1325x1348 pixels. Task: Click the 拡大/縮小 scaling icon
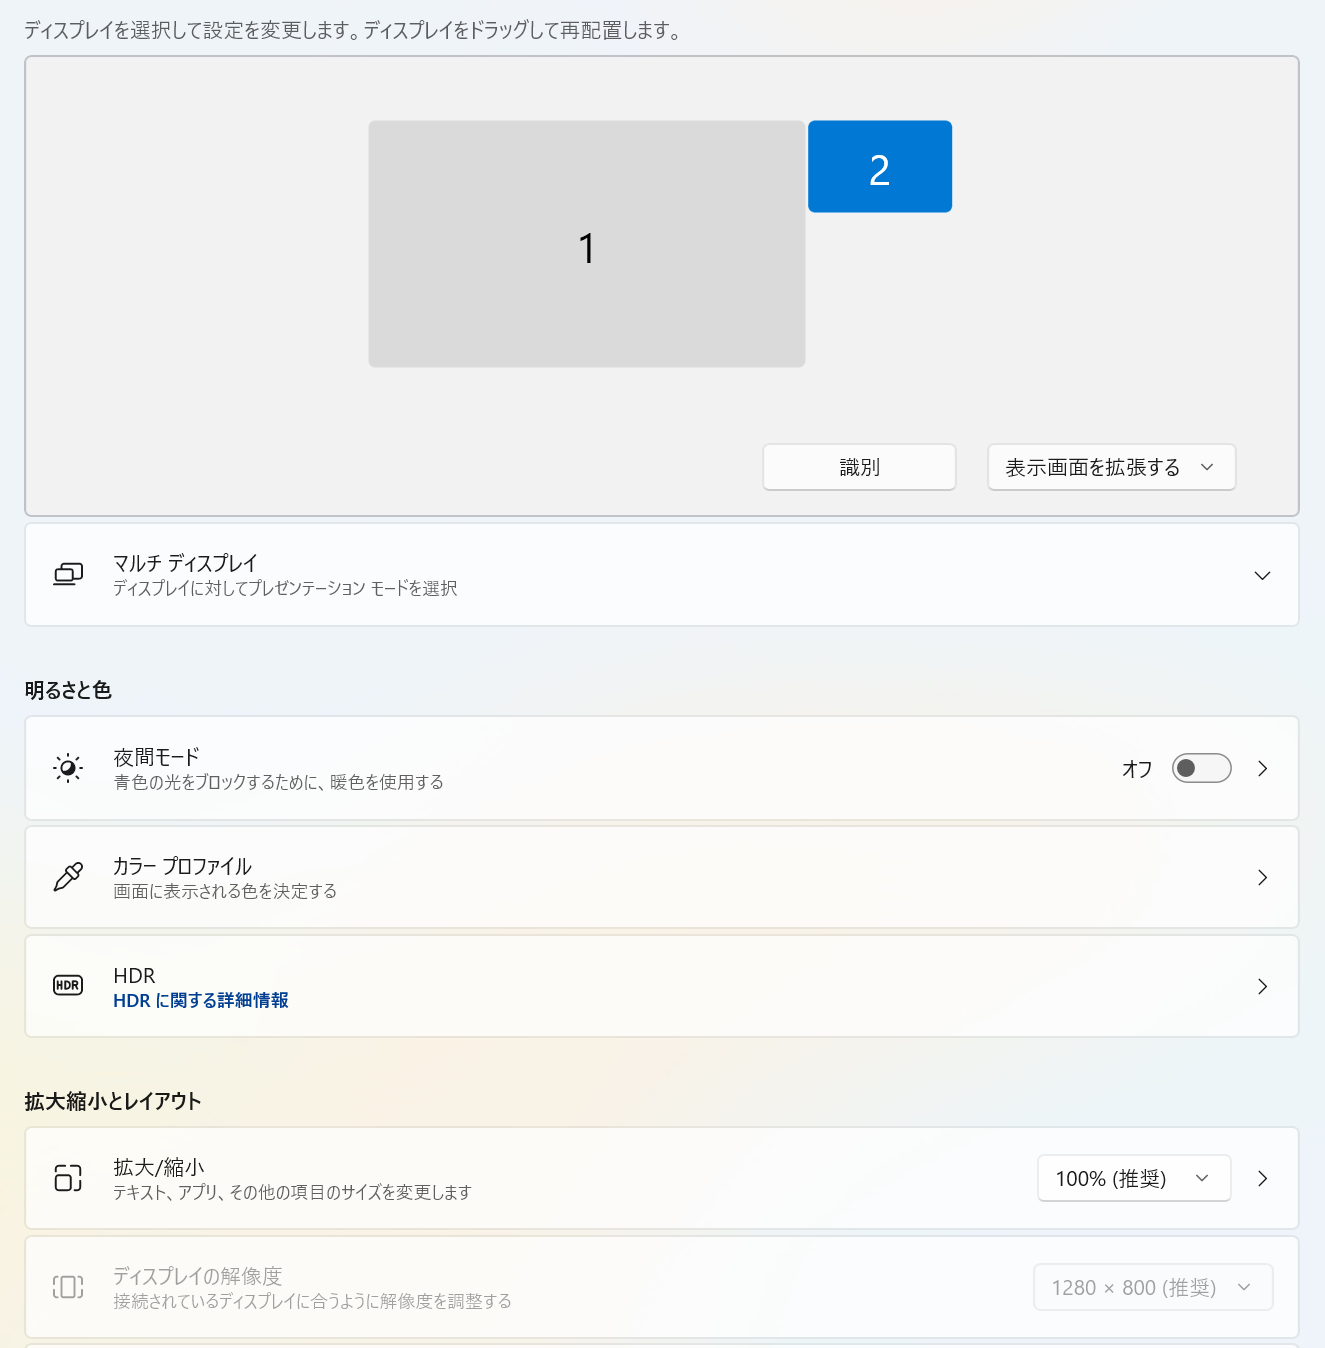(67, 1178)
